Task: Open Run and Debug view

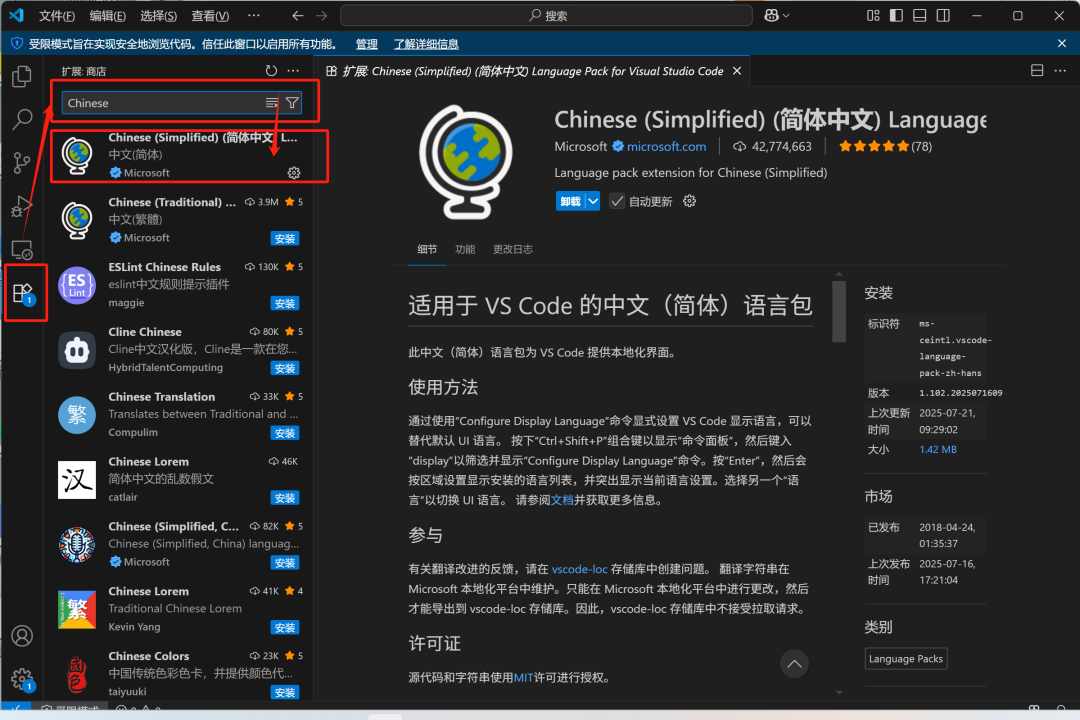Action: pos(22,206)
